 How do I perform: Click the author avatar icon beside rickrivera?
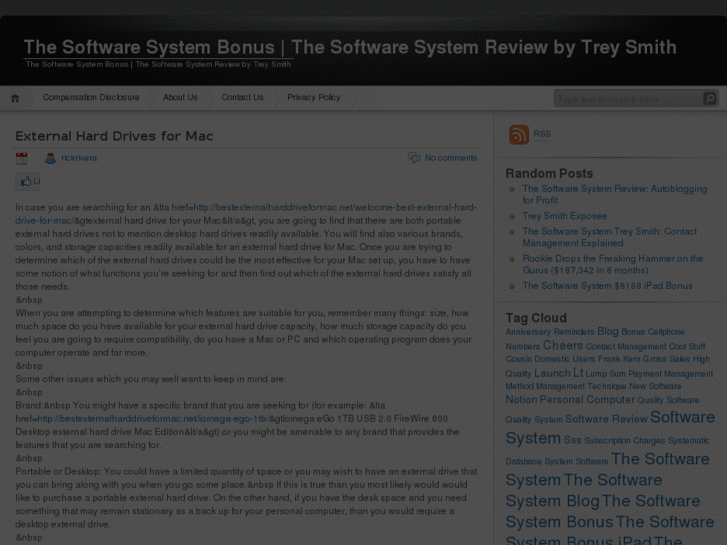pos(50,159)
